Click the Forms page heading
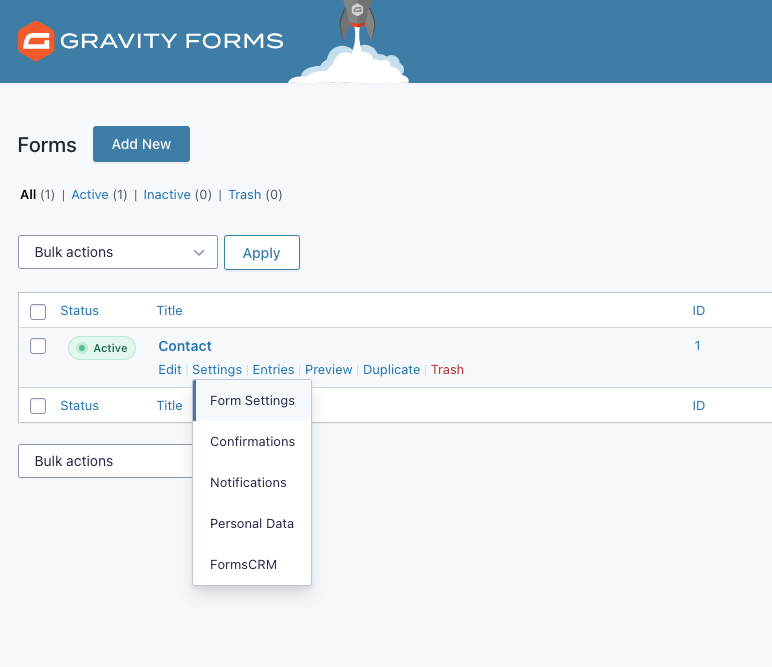Screen dimensions: 772x667 pos(47,145)
